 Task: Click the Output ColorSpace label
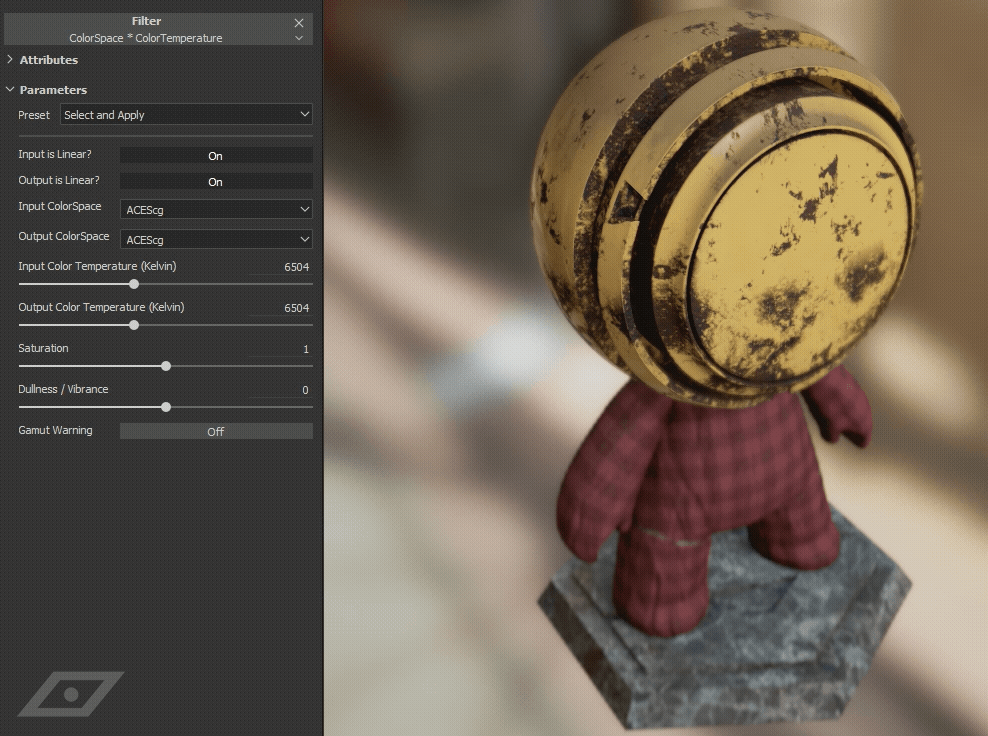64,236
